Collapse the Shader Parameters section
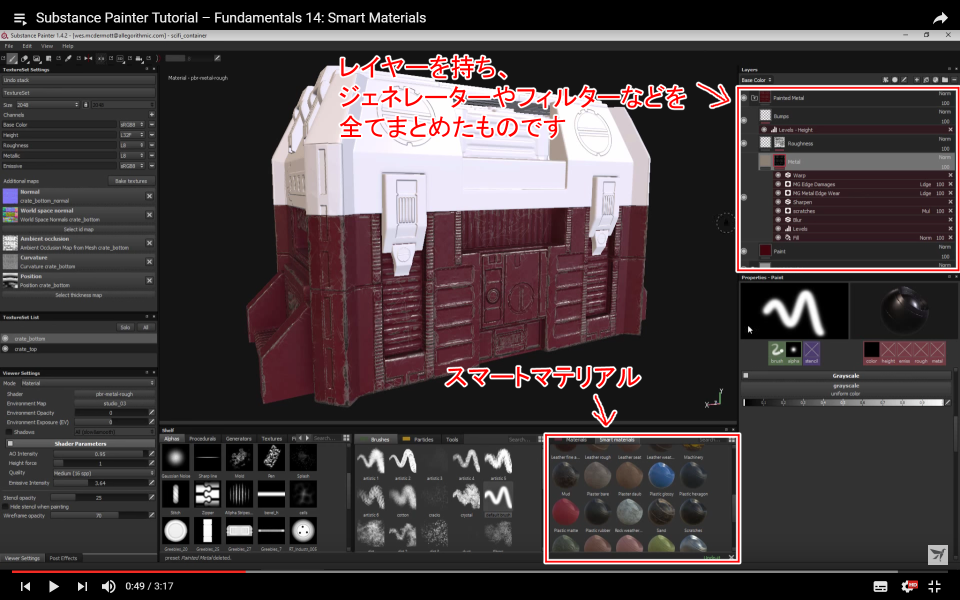This screenshot has height=600, width=960. point(10,443)
